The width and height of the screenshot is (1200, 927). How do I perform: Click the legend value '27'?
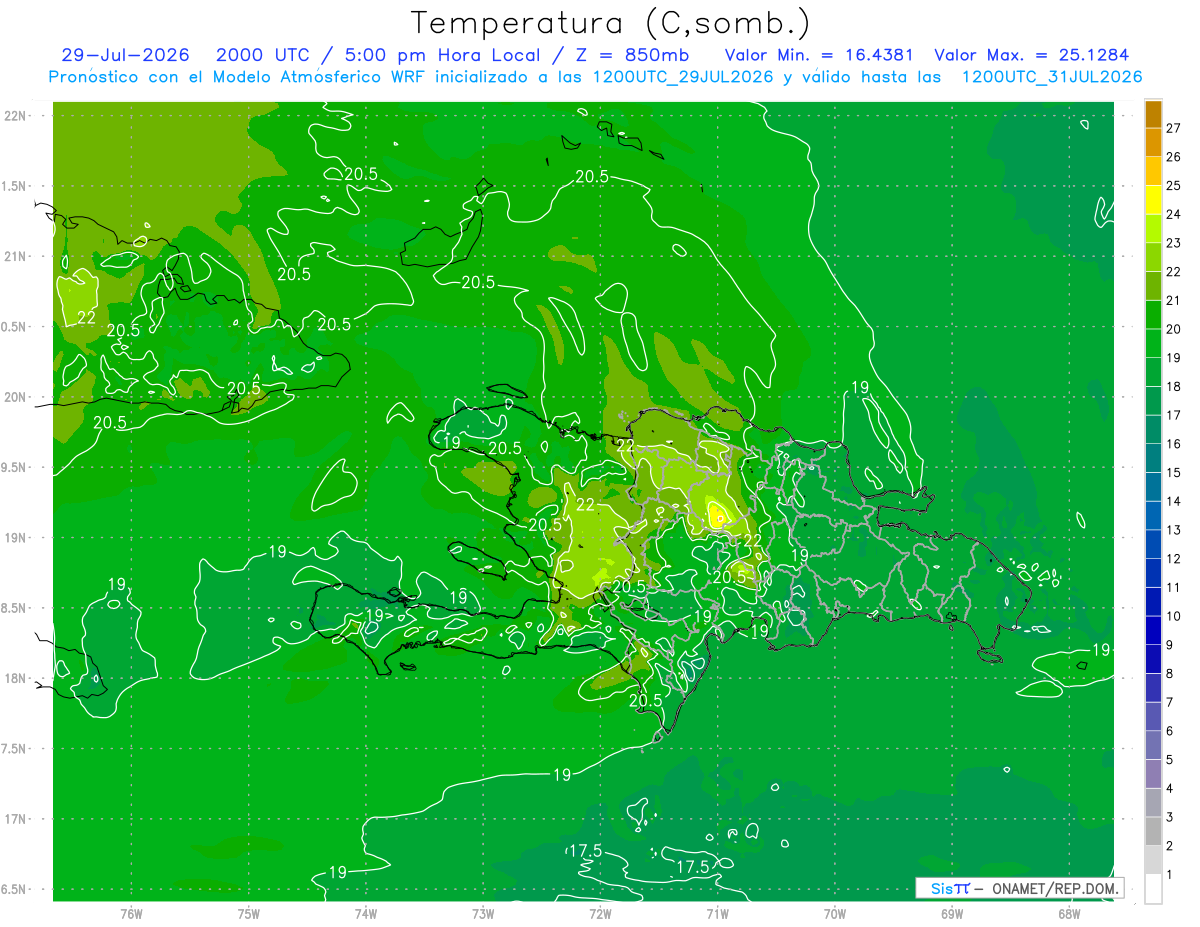point(1174,128)
